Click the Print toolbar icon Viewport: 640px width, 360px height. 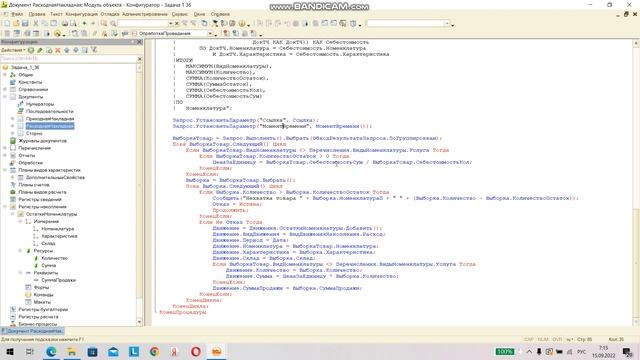(64, 23)
